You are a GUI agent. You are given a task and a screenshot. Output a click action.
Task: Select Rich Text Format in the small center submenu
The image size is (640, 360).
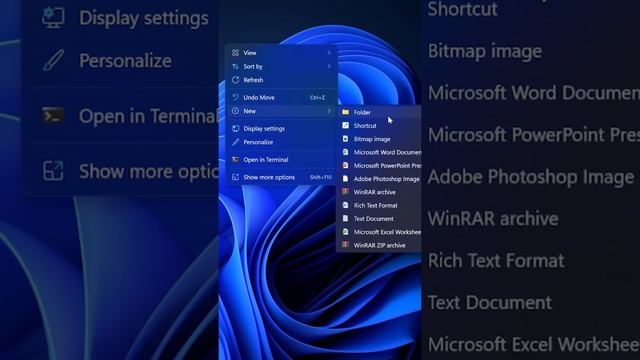pyautogui.click(x=380, y=205)
